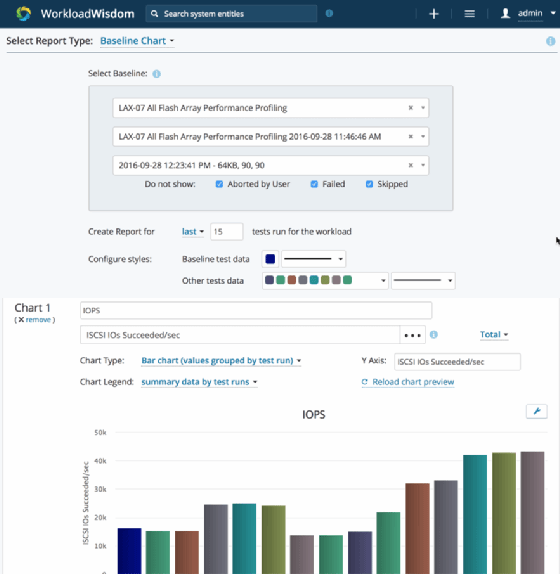Open the baseline line style dropdown

pos(313,259)
